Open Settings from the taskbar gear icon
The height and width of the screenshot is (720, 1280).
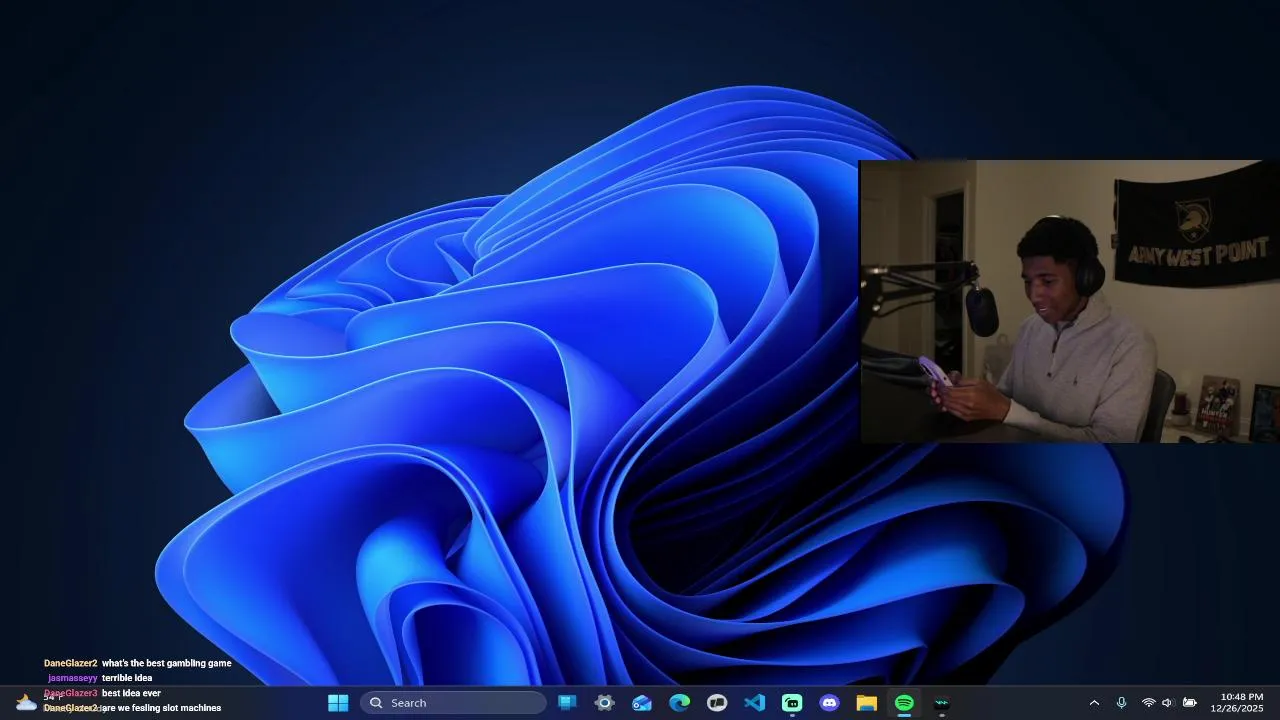click(604, 703)
